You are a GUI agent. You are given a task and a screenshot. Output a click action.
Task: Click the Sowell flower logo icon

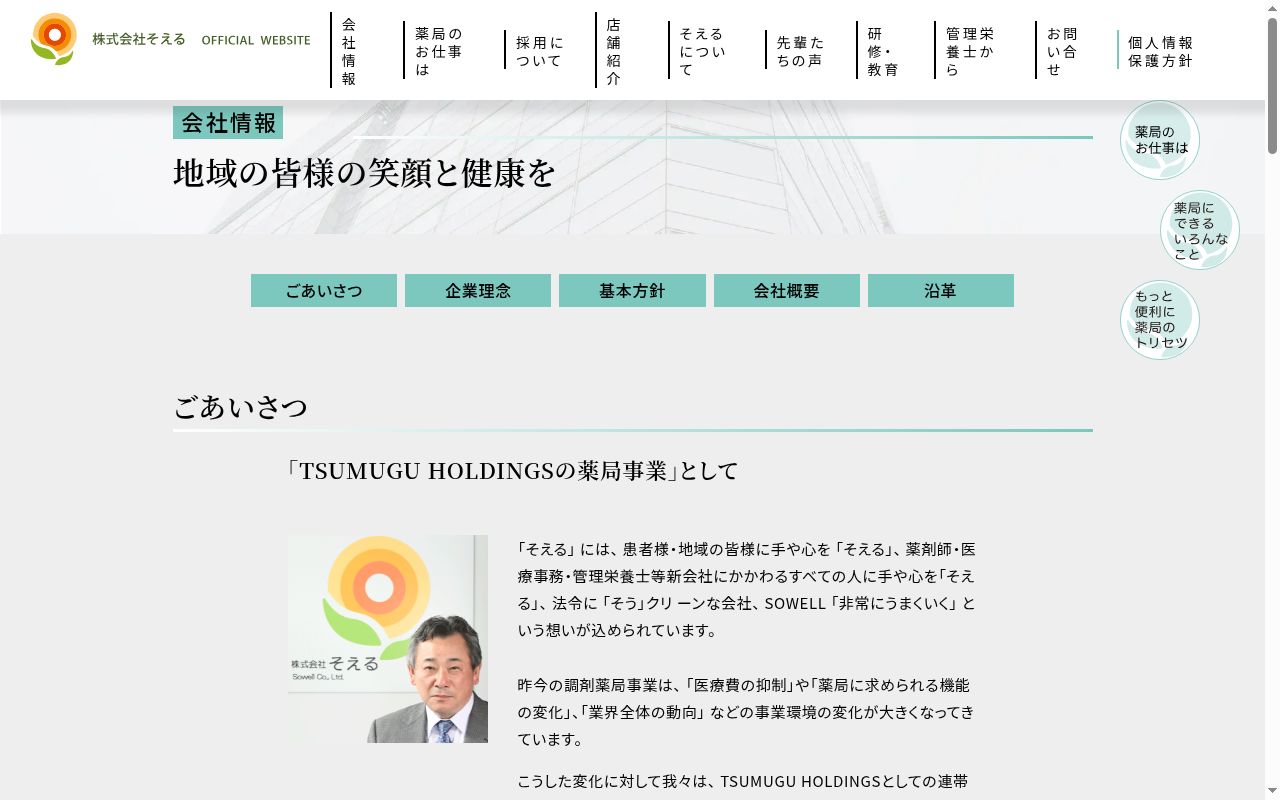click(54, 39)
